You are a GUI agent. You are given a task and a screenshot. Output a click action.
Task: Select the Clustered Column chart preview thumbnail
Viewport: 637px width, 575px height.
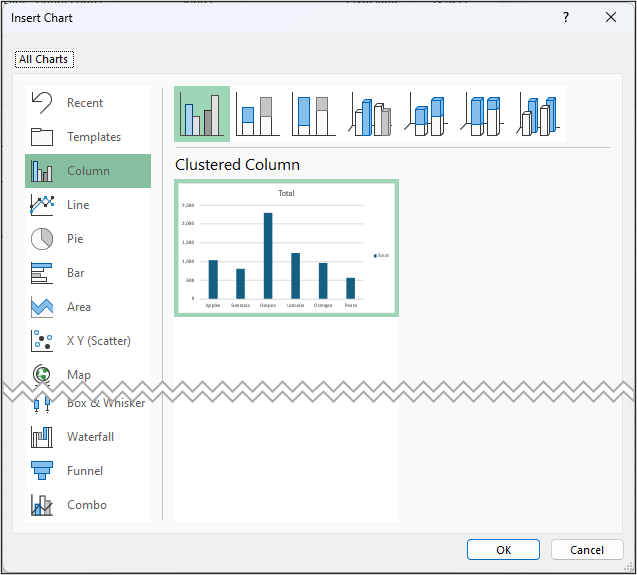(x=286, y=248)
